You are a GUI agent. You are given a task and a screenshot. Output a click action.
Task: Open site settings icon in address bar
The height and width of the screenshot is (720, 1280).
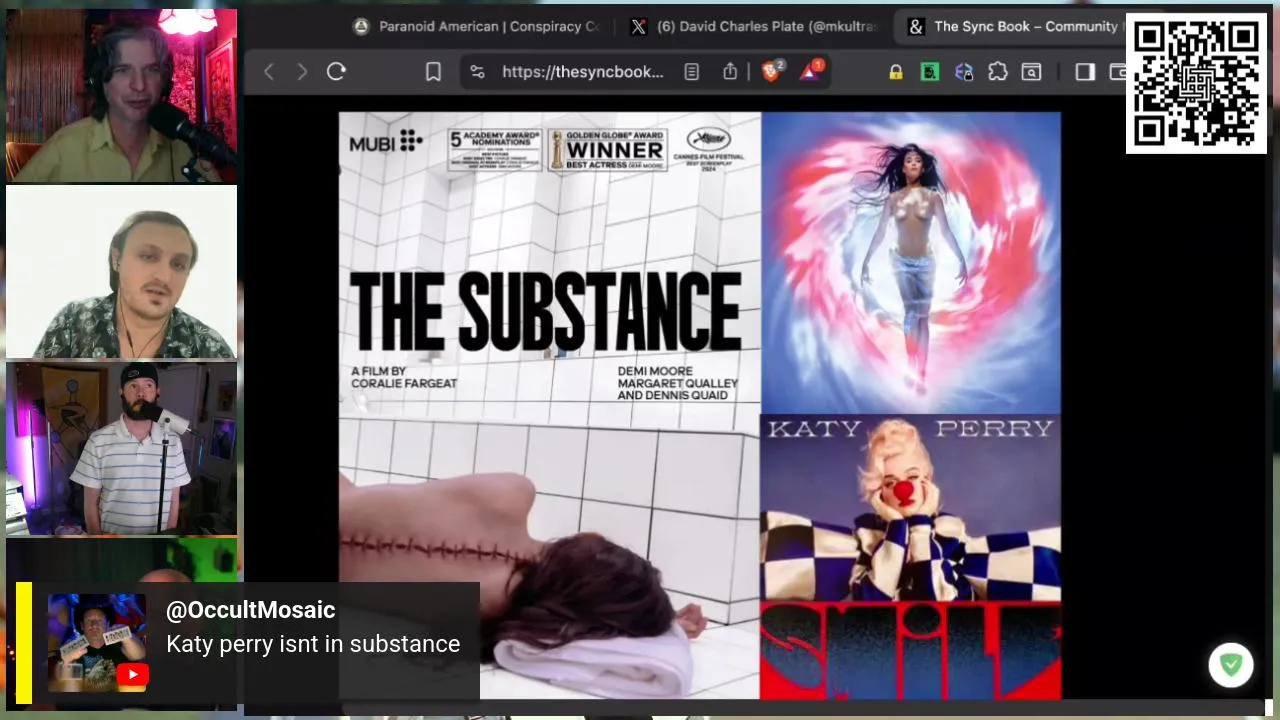coord(477,71)
